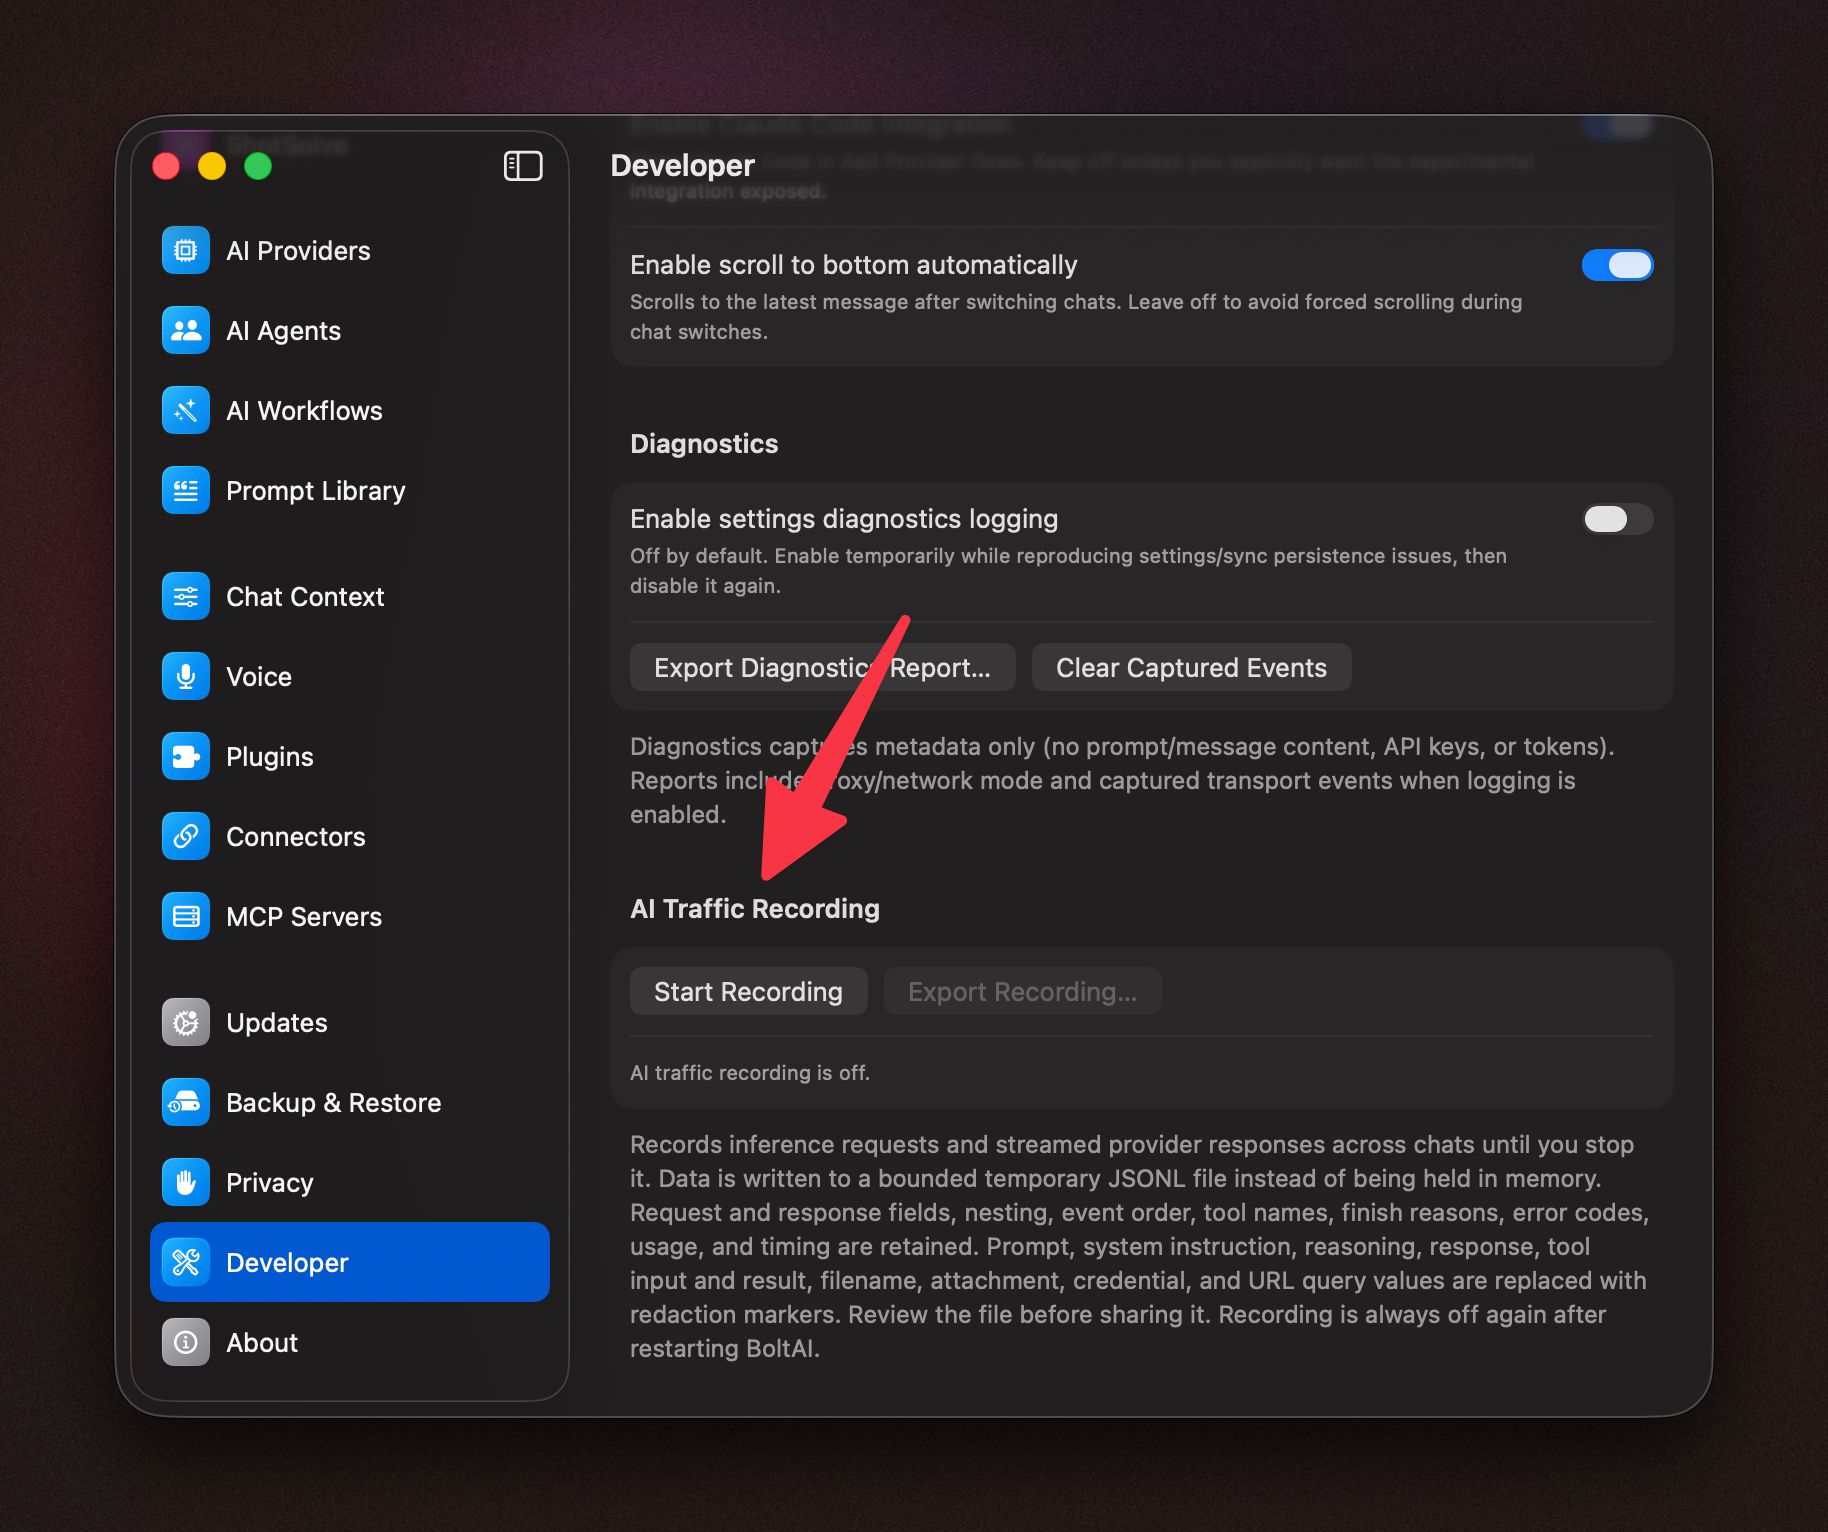Open Backup & Restore label
Screen dimensions: 1828x1532
click(334, 1103)
